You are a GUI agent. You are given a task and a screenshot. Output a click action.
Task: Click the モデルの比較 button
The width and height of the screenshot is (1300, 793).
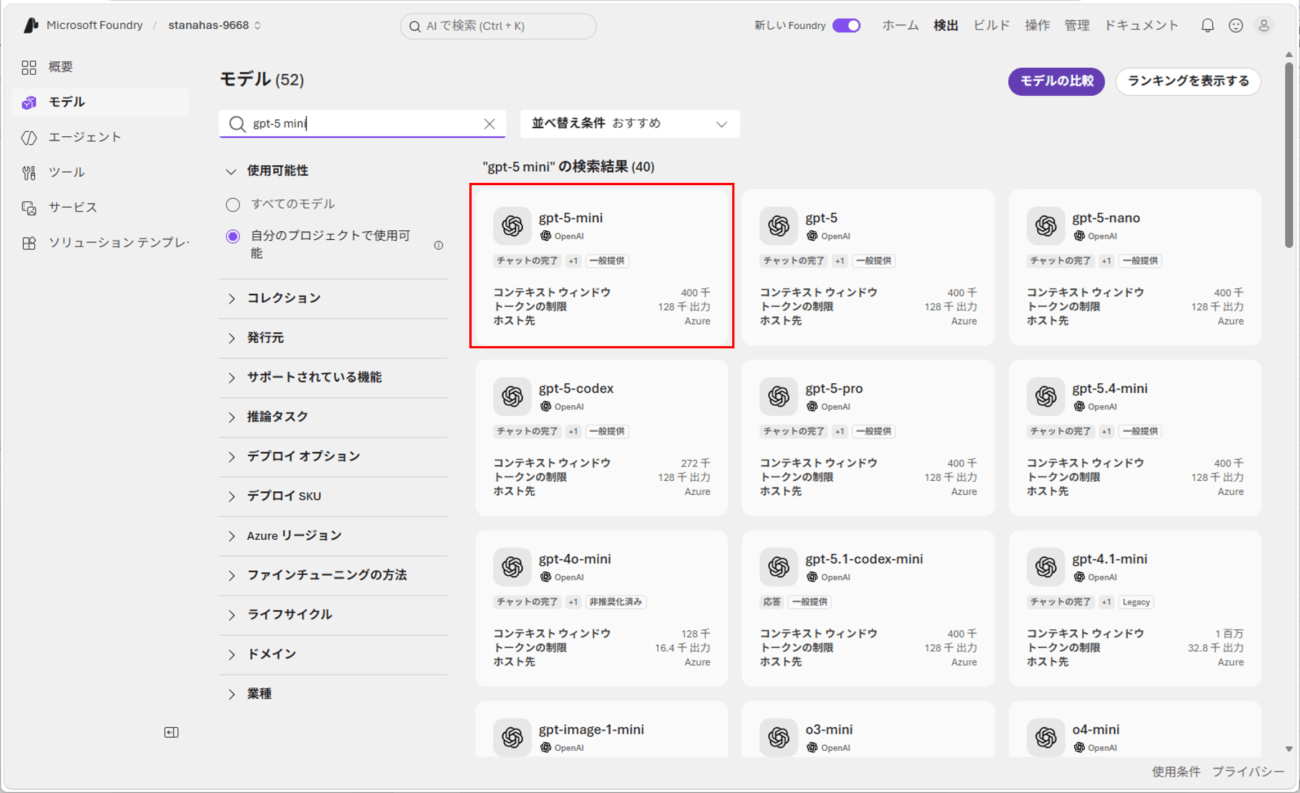click(x=1056, y=81)
